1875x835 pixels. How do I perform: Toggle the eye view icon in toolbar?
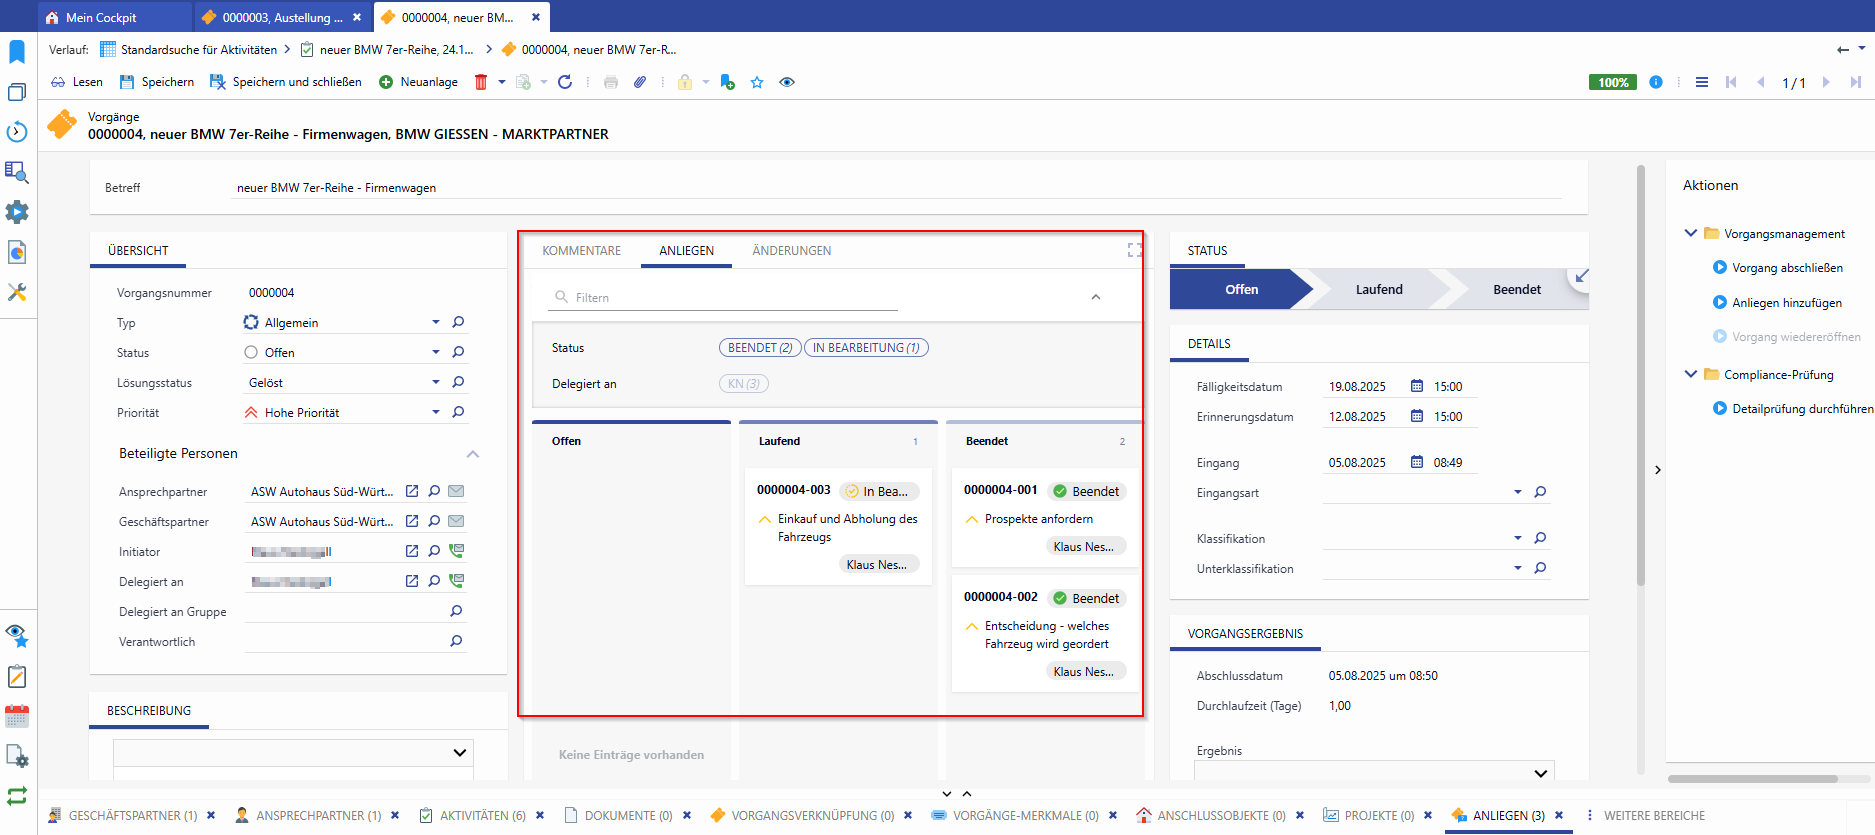(787, 82)
